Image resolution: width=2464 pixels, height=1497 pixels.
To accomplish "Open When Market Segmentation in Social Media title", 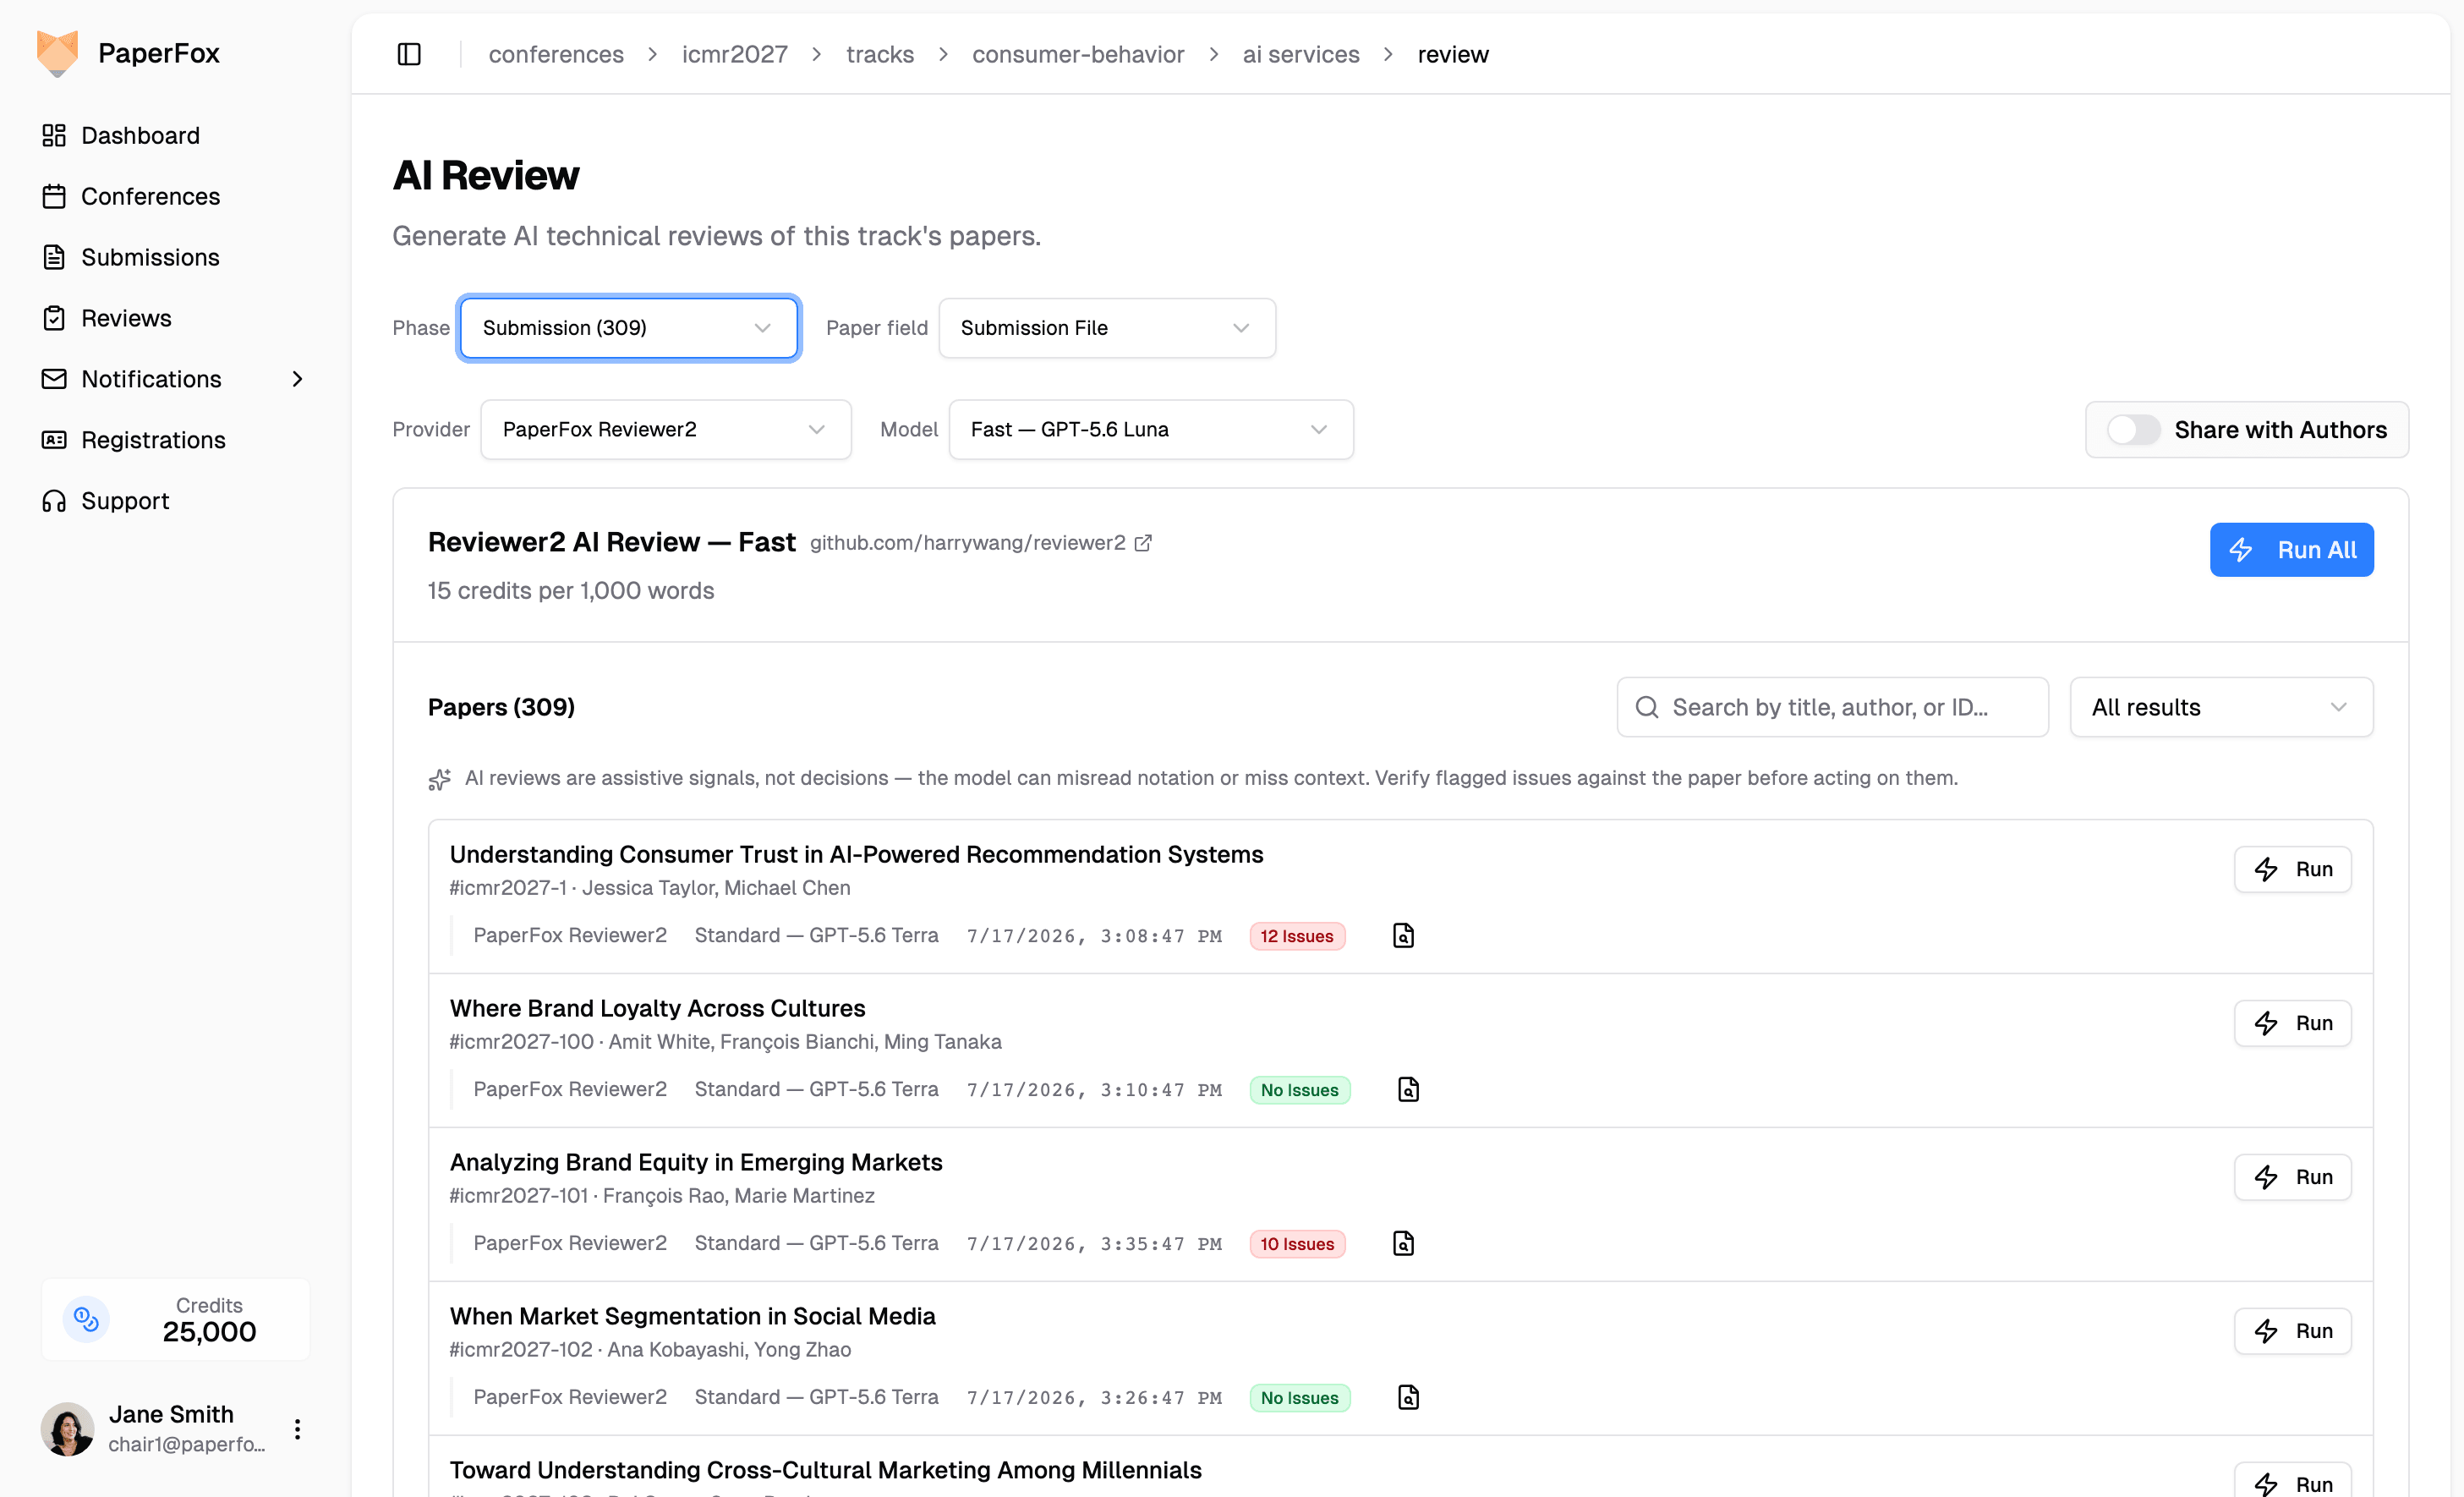I will (692, 1316).
